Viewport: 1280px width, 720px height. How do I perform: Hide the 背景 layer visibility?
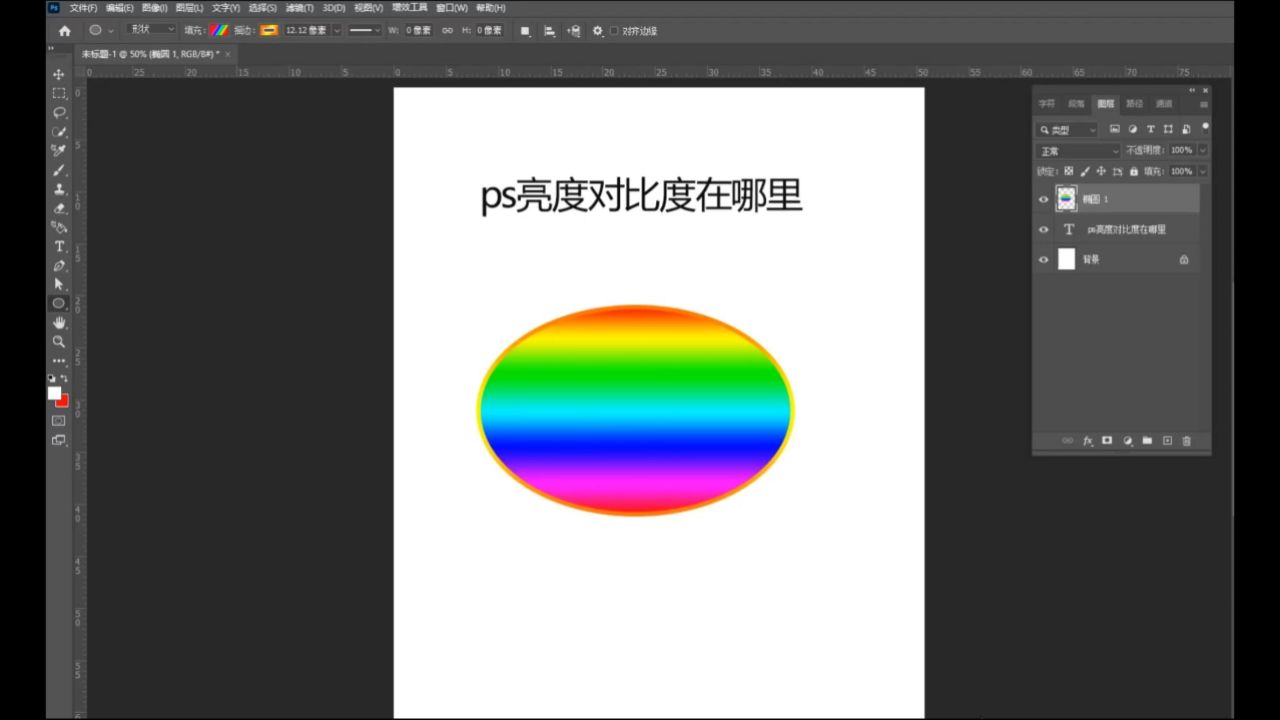pos(1043,259)
